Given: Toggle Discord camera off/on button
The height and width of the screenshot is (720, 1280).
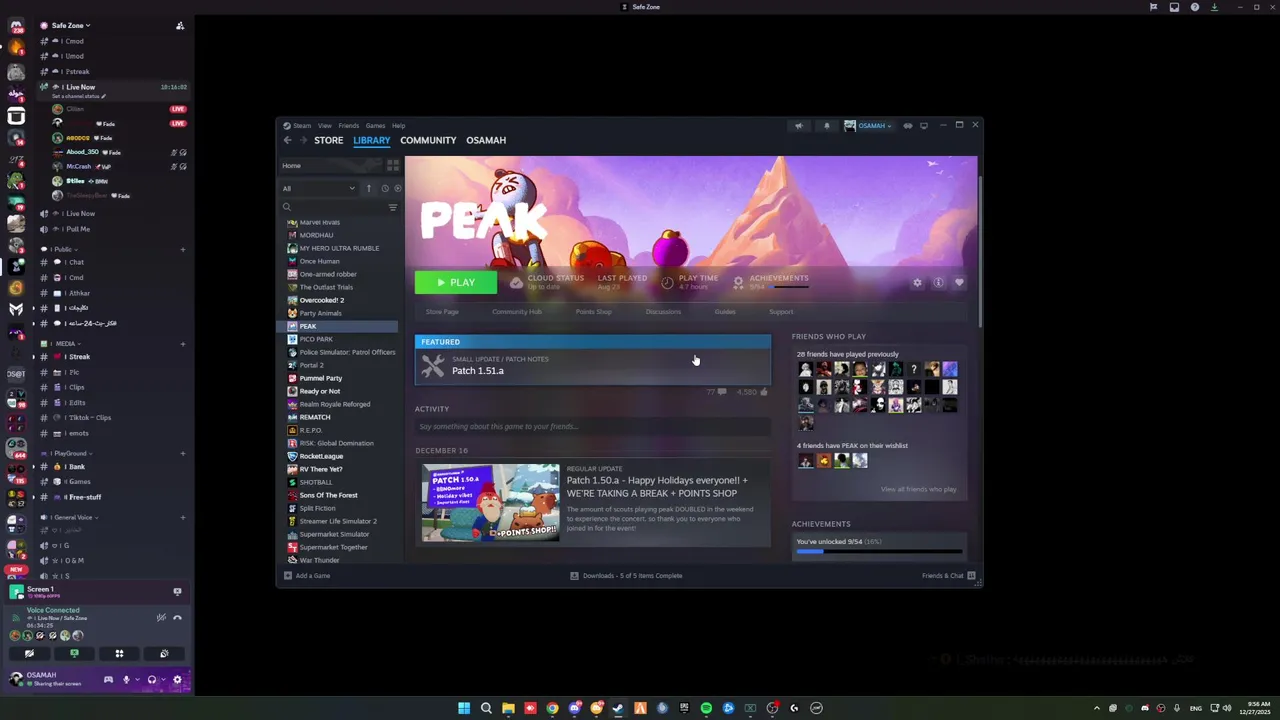Looking at the screenshot, I should pos(29,654).
